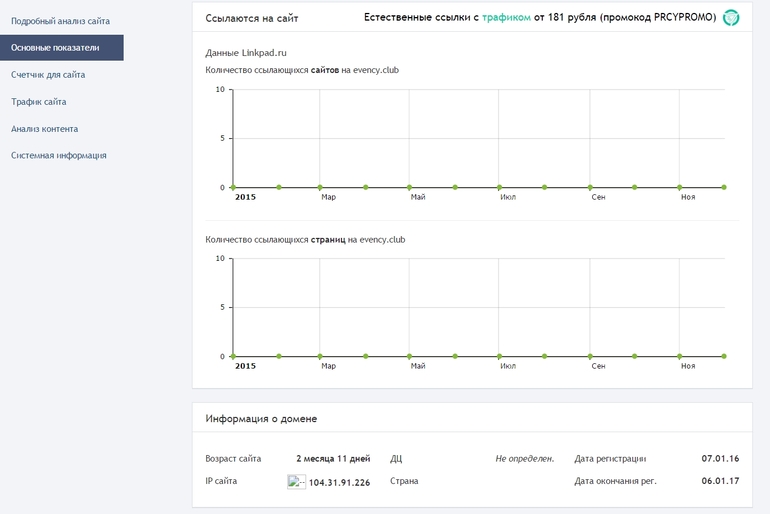Screen dimensions: 770x514
Task: Open "Подробный анализ сайта" in the sidebar
Action: (60, 20)
